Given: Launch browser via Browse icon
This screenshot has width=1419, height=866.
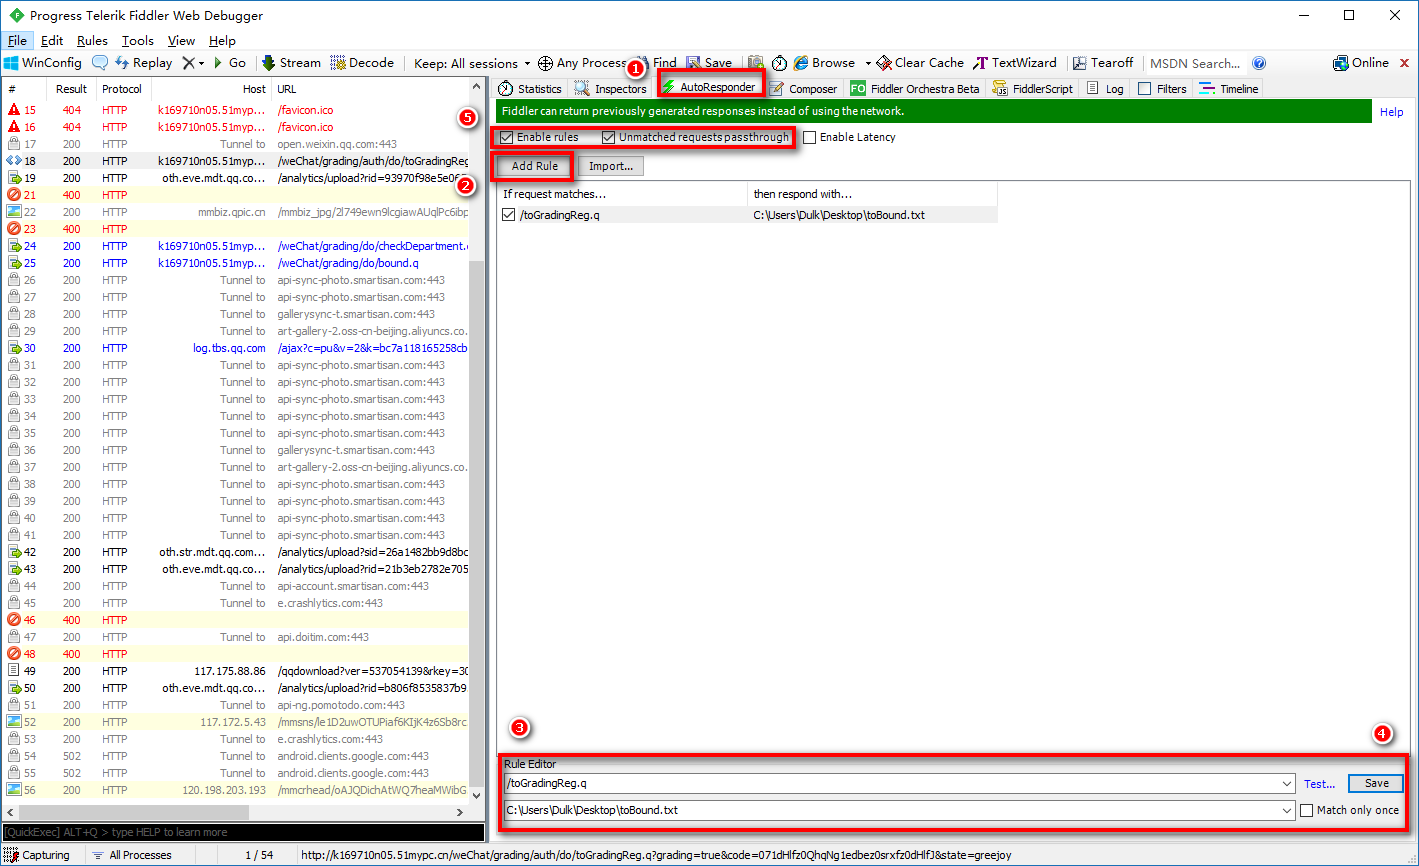Looking at the screenshot, I should [824, 63].
